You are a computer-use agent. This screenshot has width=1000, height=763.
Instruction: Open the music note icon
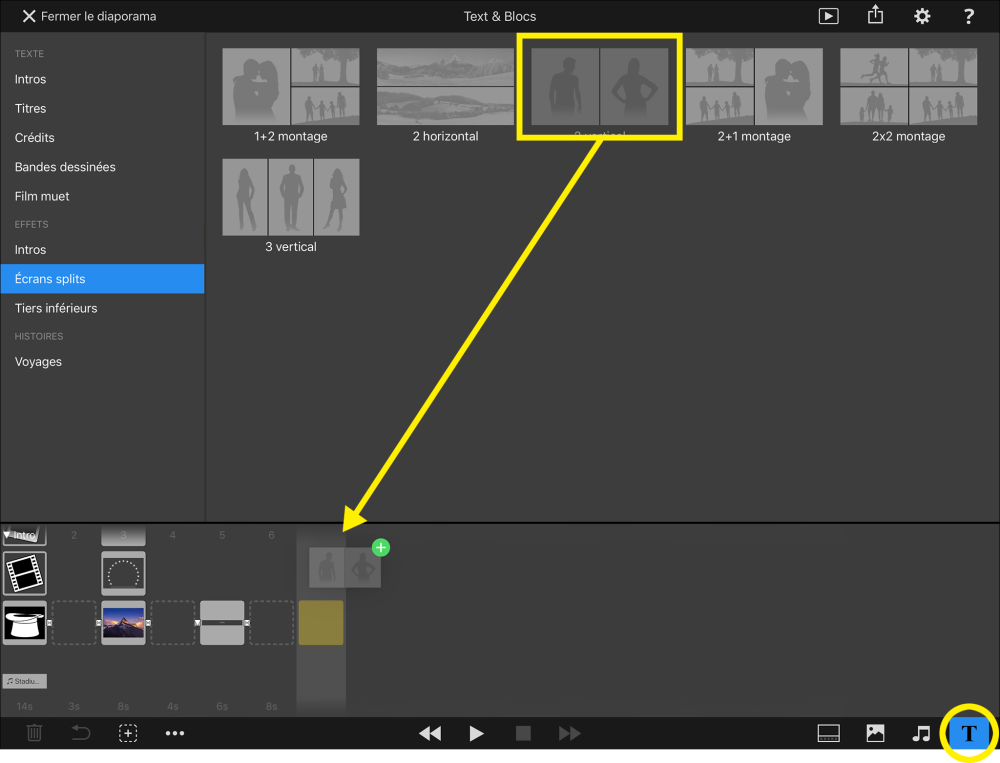pos(921,733)
